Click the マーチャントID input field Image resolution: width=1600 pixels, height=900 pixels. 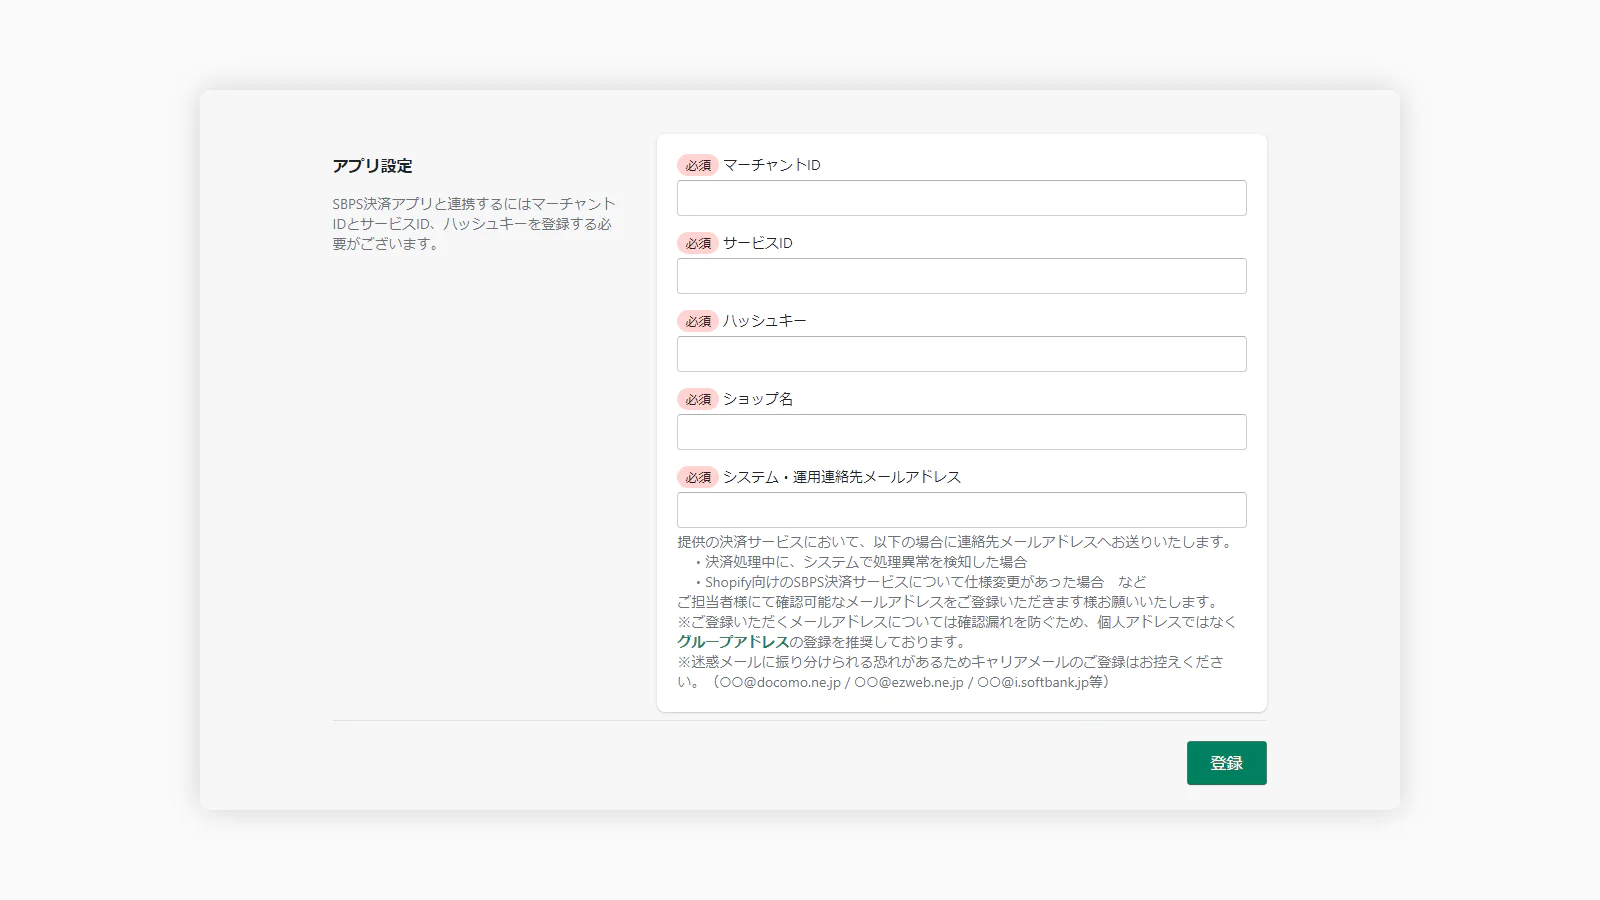pyautogui.click(x=961, y=198)
